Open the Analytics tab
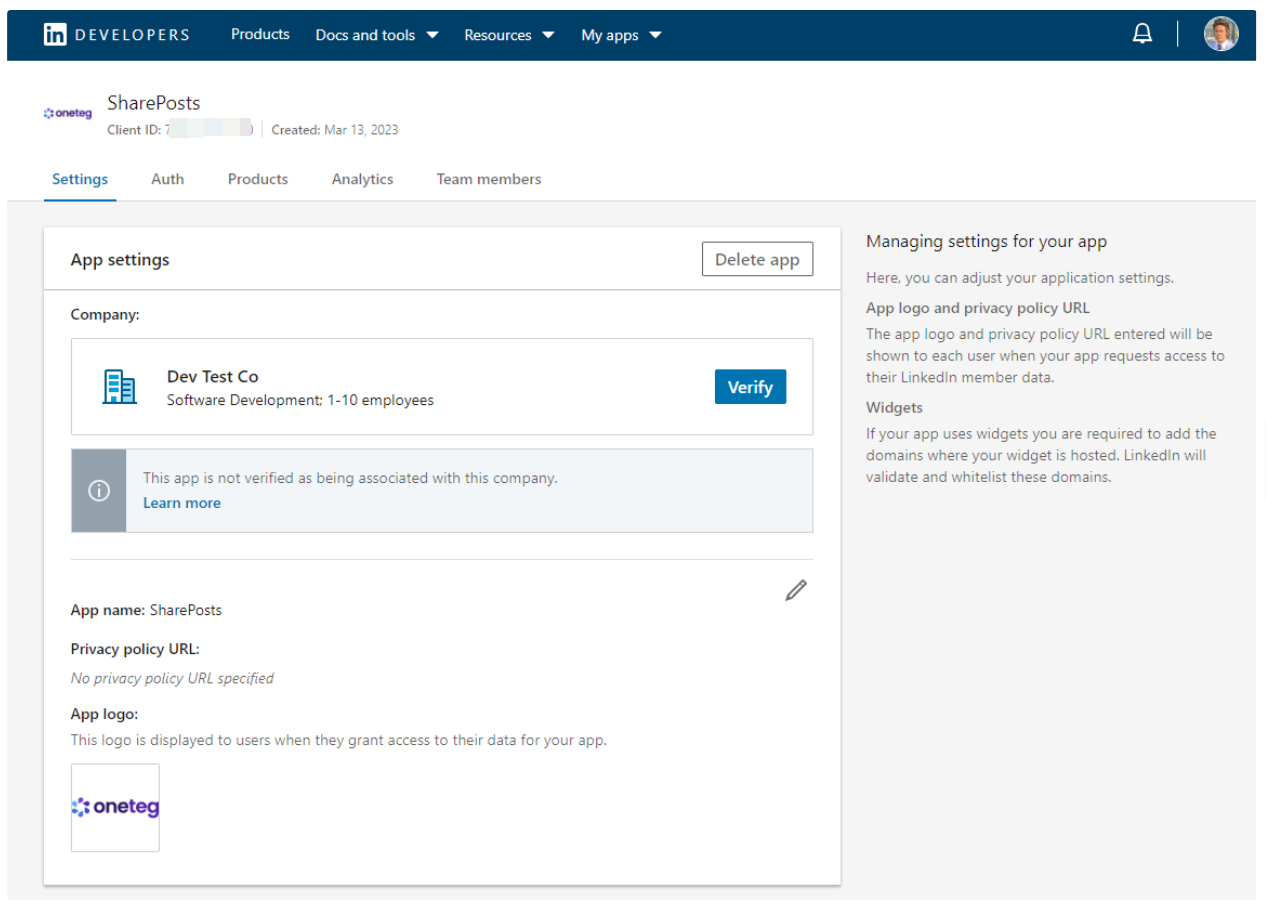 [x=362, y=179]
